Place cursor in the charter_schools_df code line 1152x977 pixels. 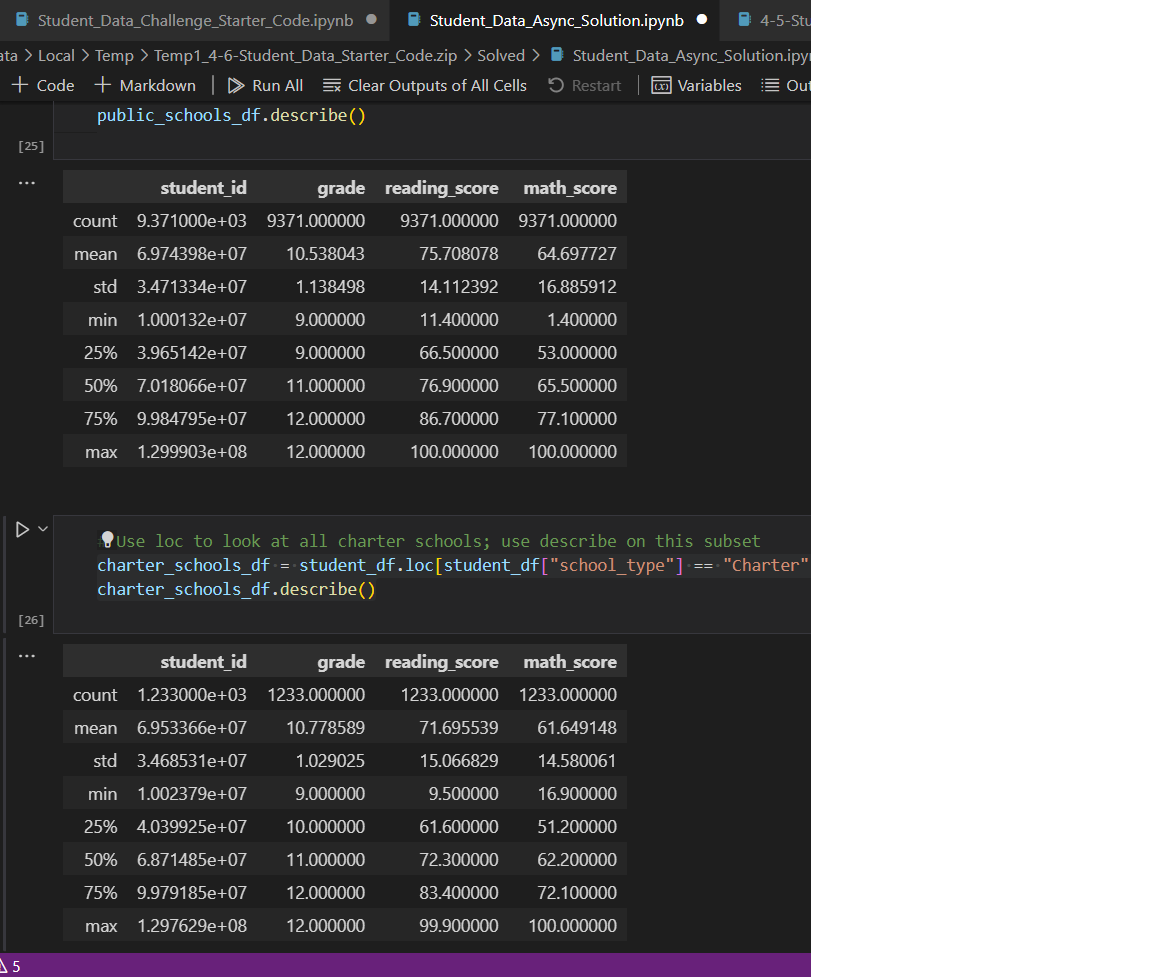(300, 565)
